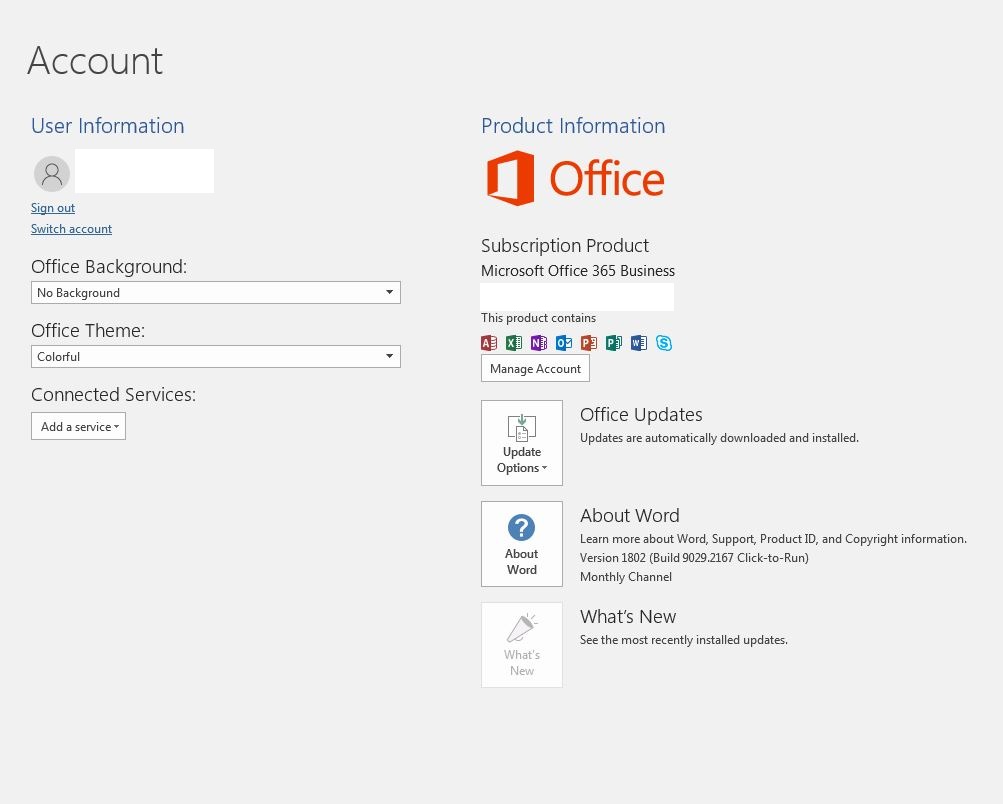Click the Connected Services label
Screen dimensions: 1003x804
pos(113,395)
